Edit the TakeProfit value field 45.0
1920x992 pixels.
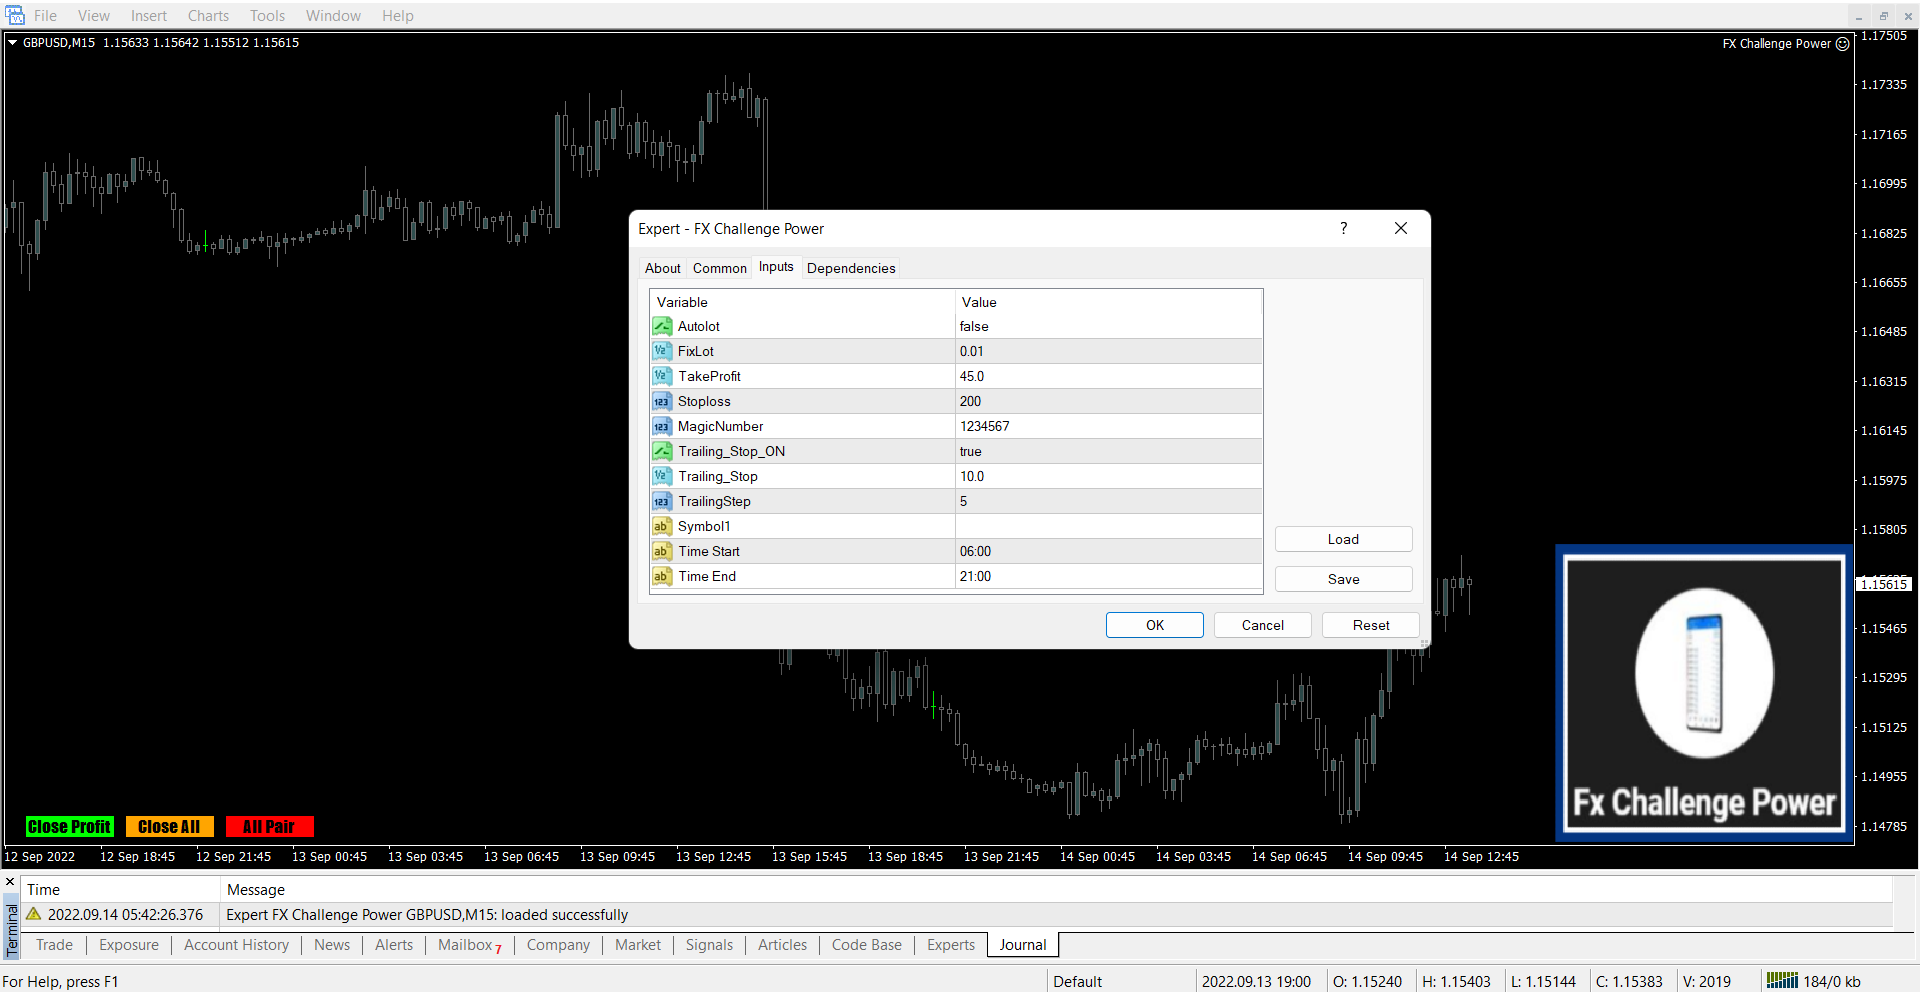[x=1107, y=376]
